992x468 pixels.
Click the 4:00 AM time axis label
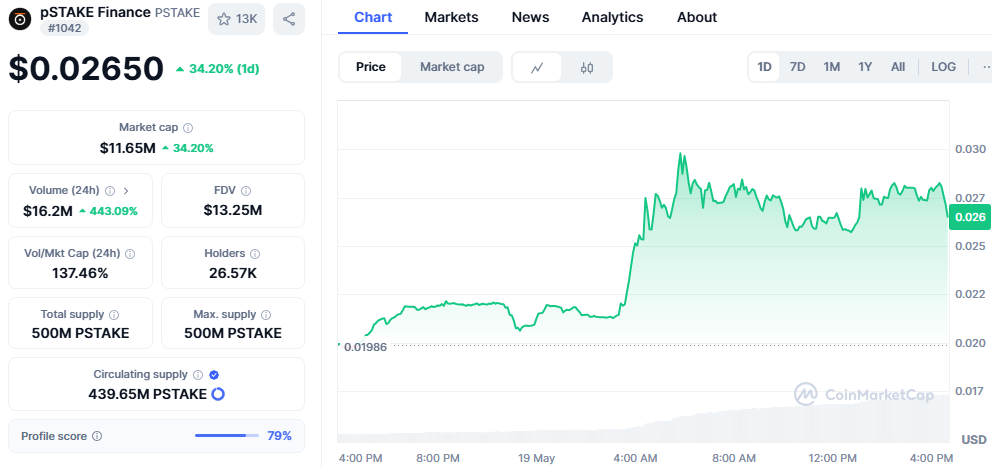pos(635,457)
